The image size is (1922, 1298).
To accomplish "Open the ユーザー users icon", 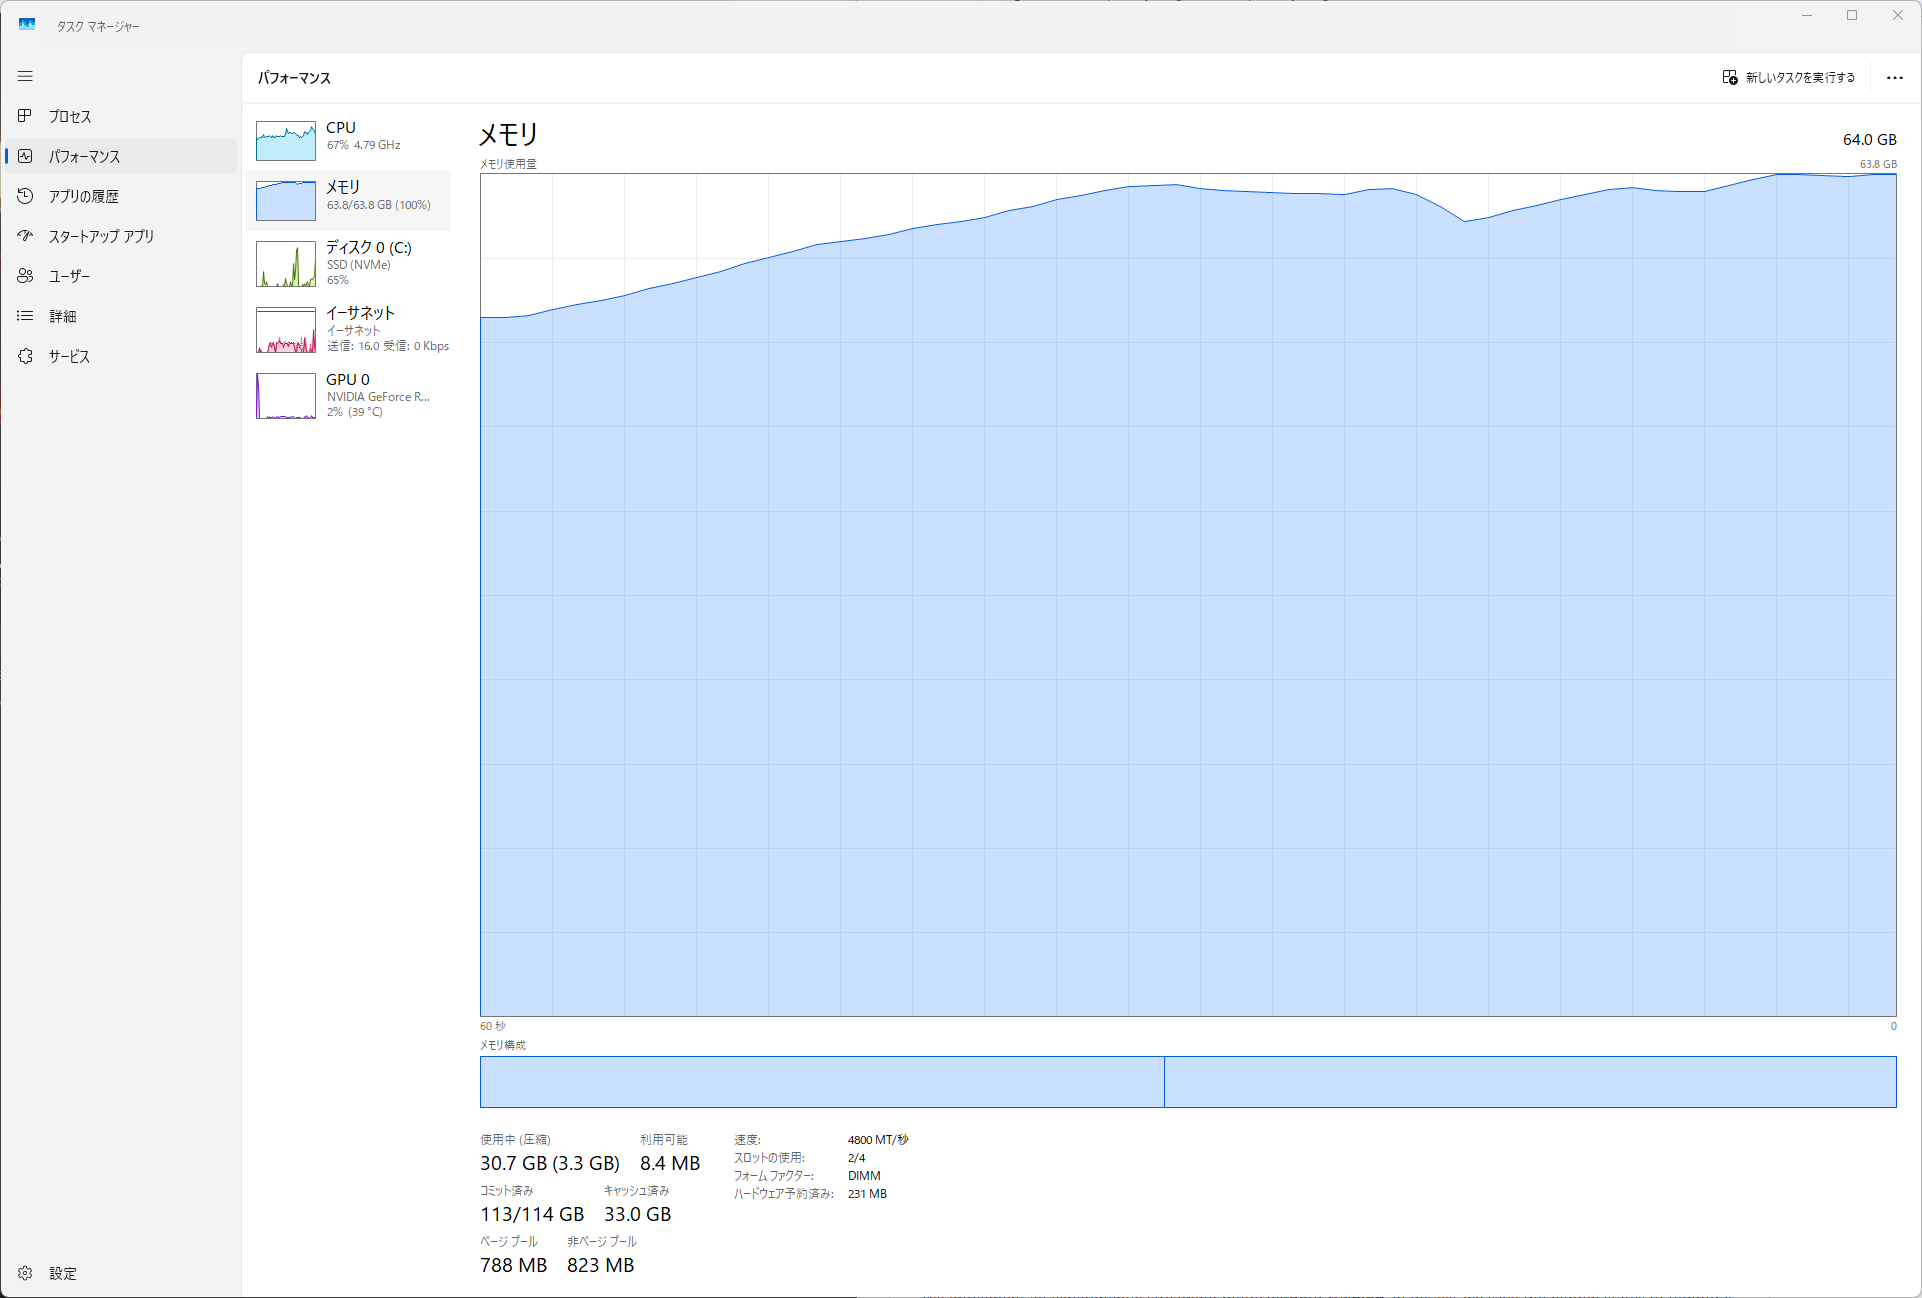I will click(25, 276).
